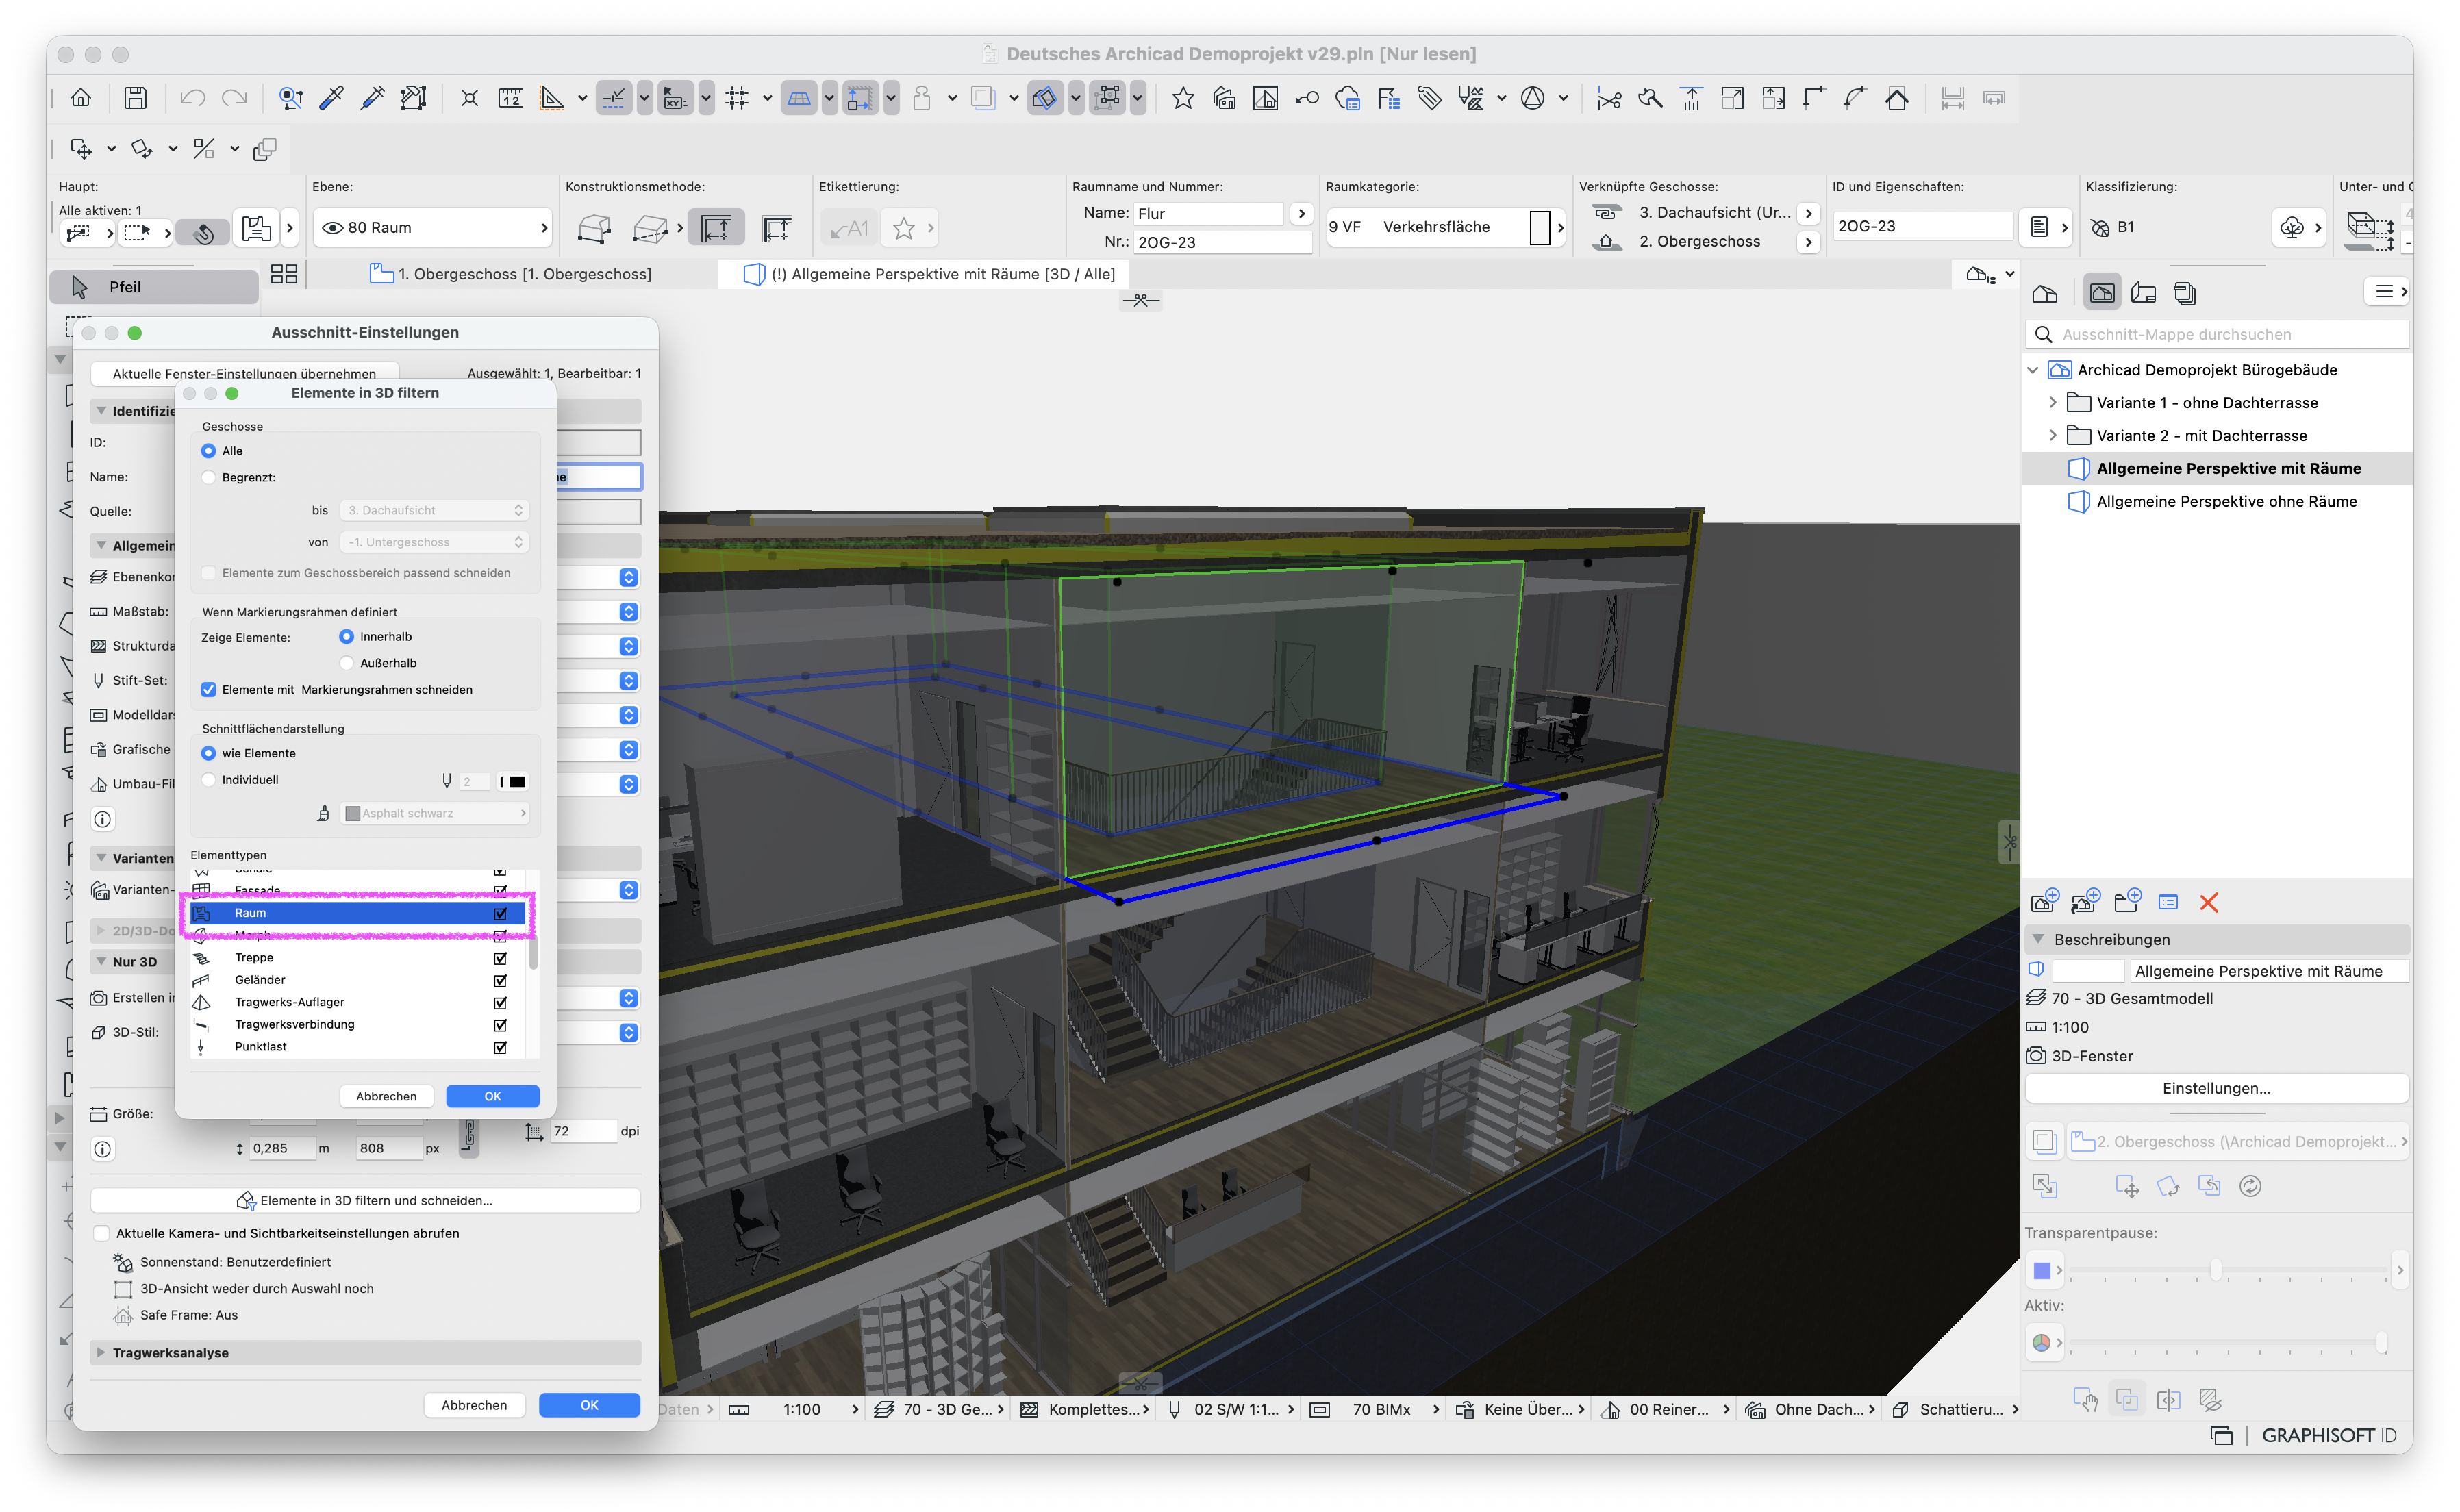Screen dimensions: 2460x1512
Task: Click the Ausschnitt-Mappe durchsuchen search field
Action: coord(2216,334)
